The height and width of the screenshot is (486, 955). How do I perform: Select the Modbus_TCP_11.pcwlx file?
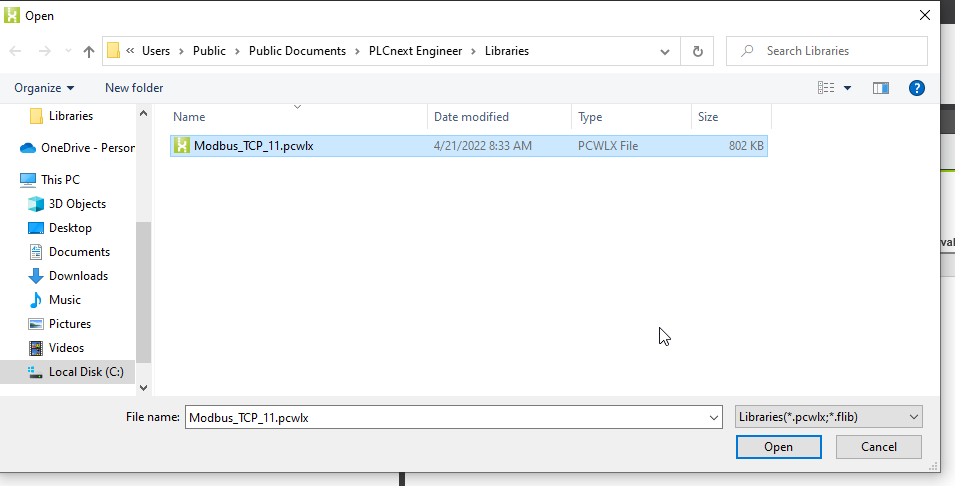tap(468, 146)
